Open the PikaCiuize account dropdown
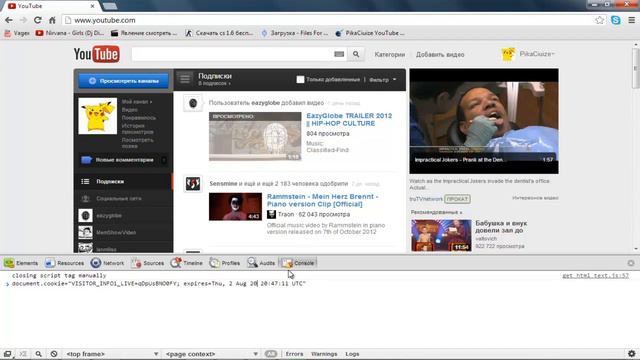This screenshot has width=640, height=360. point(537,54)
